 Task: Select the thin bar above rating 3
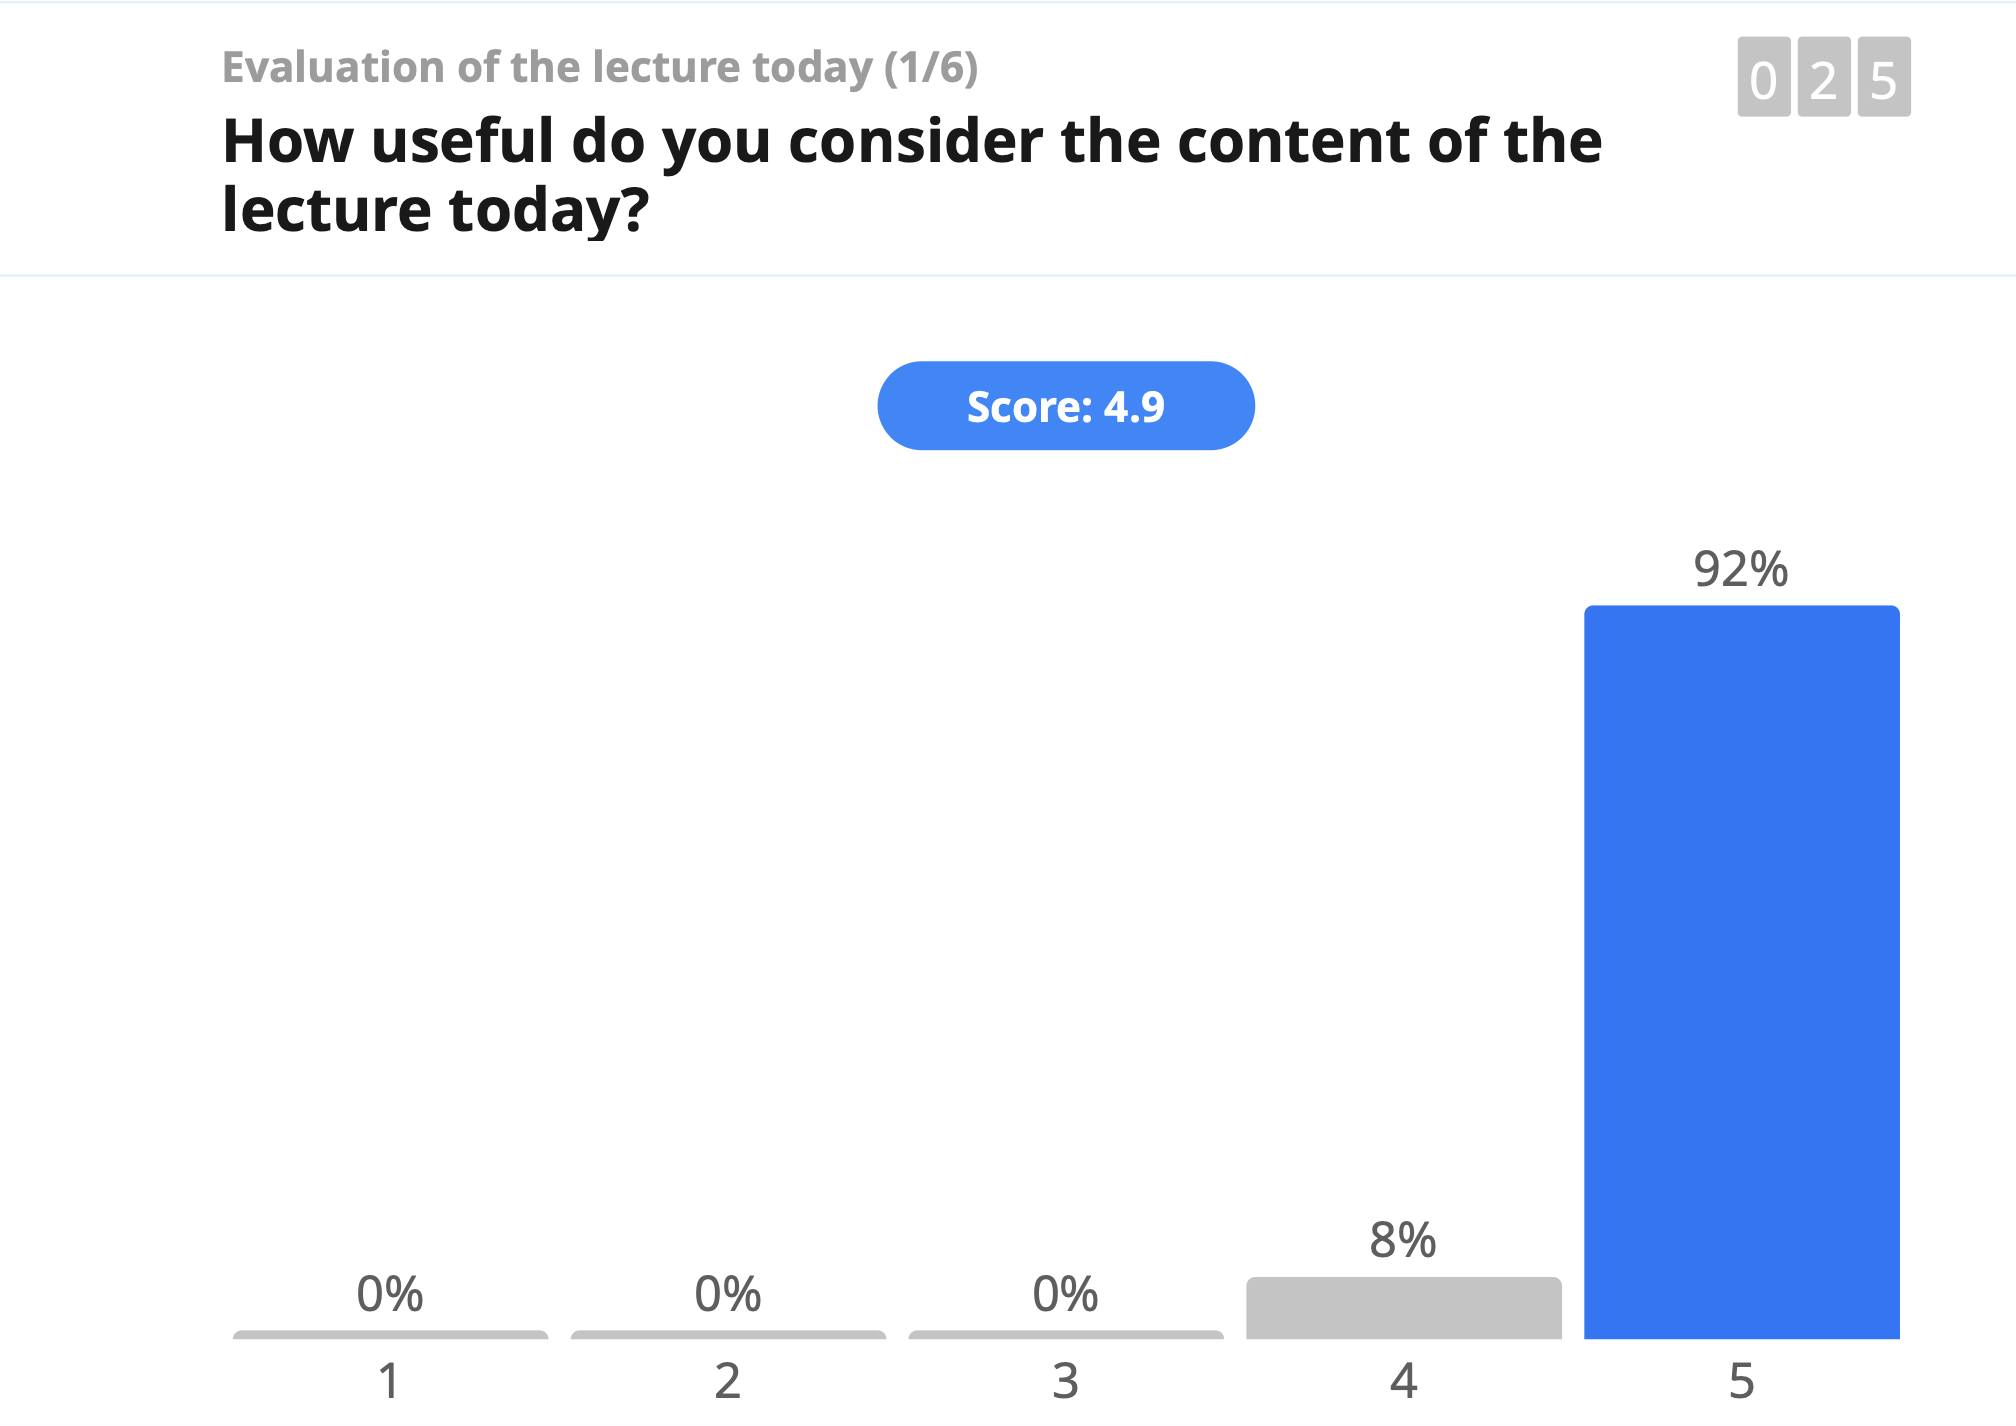[x=1065, y=1334]
